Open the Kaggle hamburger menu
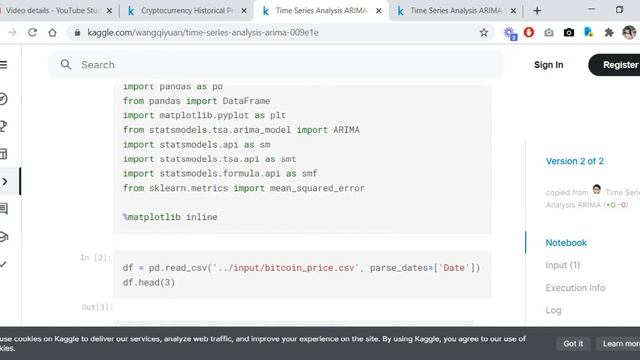The image size is (640, 360). coord(3,65)
